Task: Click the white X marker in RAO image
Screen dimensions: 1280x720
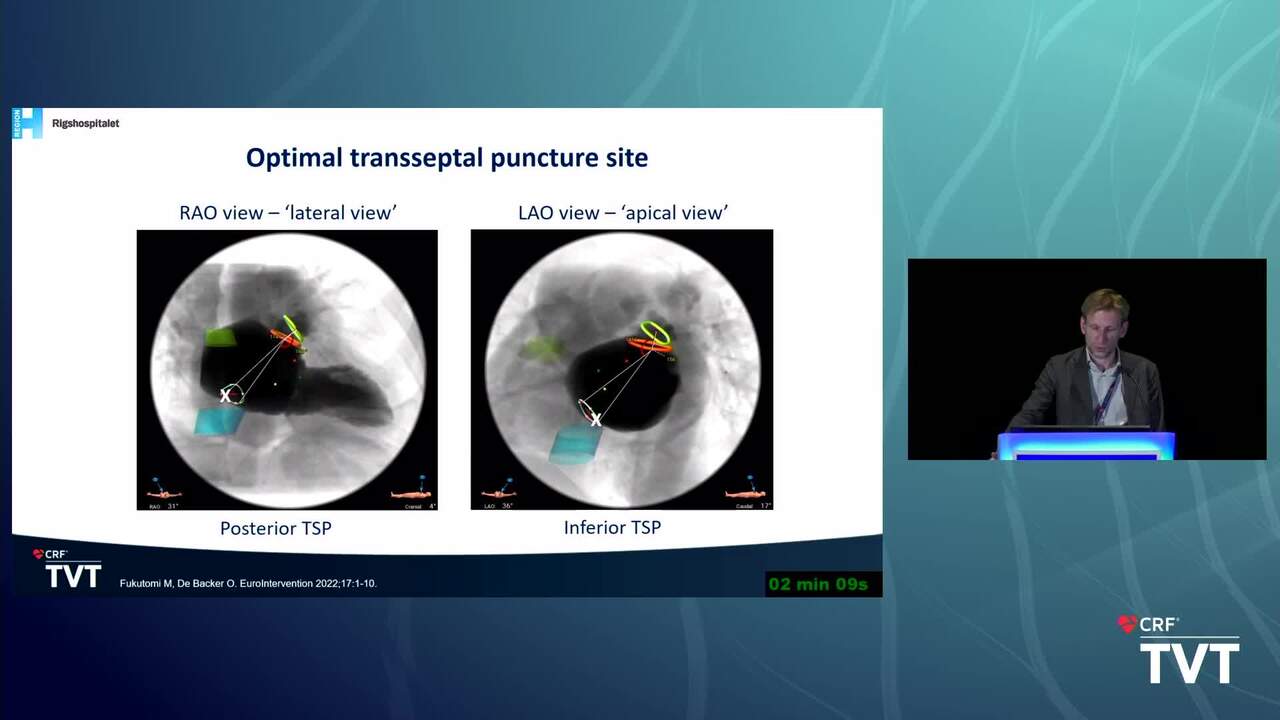Action: click(225, 396)
